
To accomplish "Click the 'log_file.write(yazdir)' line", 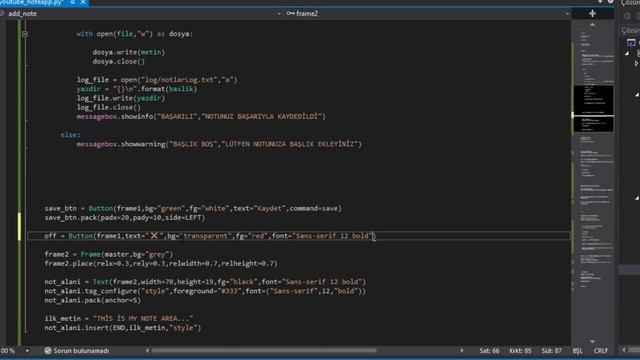I will (121, 98).
